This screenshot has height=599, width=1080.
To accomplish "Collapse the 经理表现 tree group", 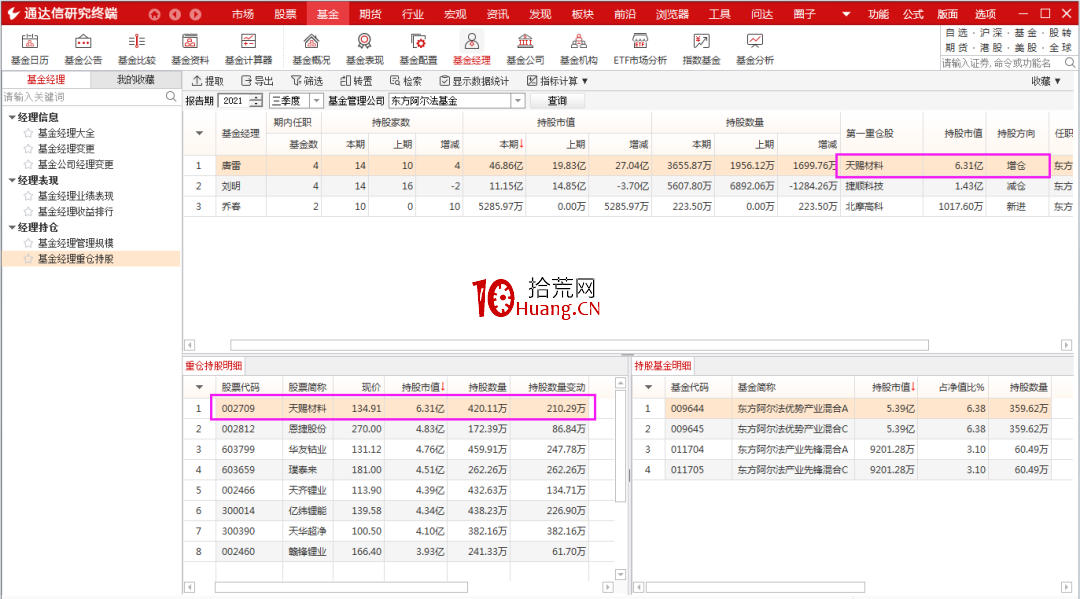I will click(12, 180).
